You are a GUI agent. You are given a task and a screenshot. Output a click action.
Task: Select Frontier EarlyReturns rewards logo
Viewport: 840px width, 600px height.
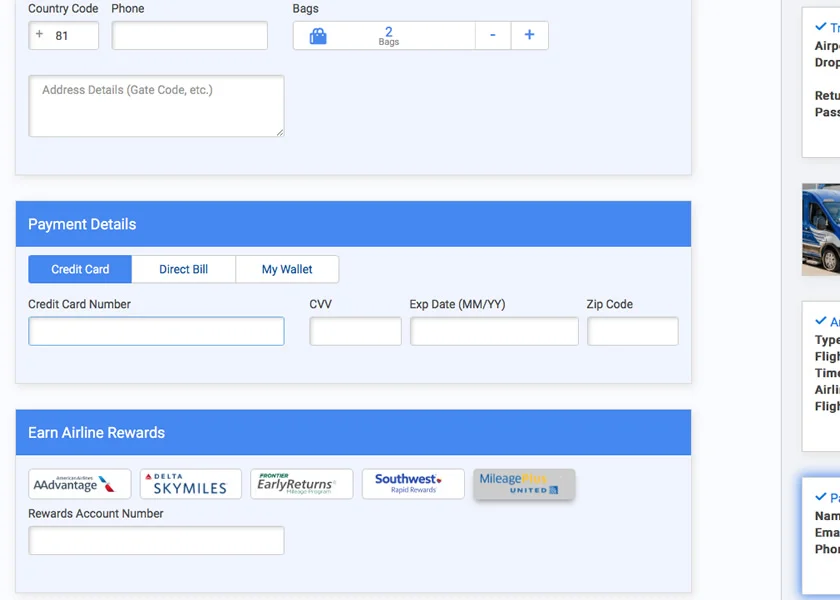(302, 484)
